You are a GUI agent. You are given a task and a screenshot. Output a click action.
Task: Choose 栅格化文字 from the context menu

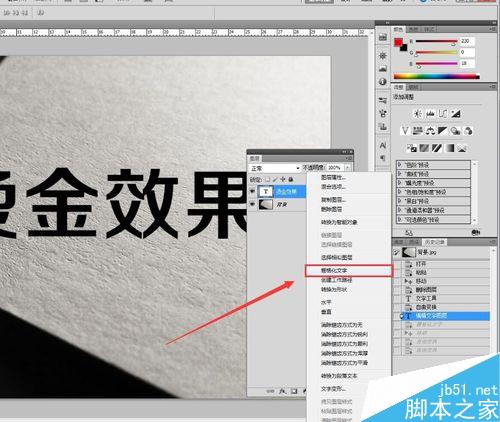pos(349,271)
